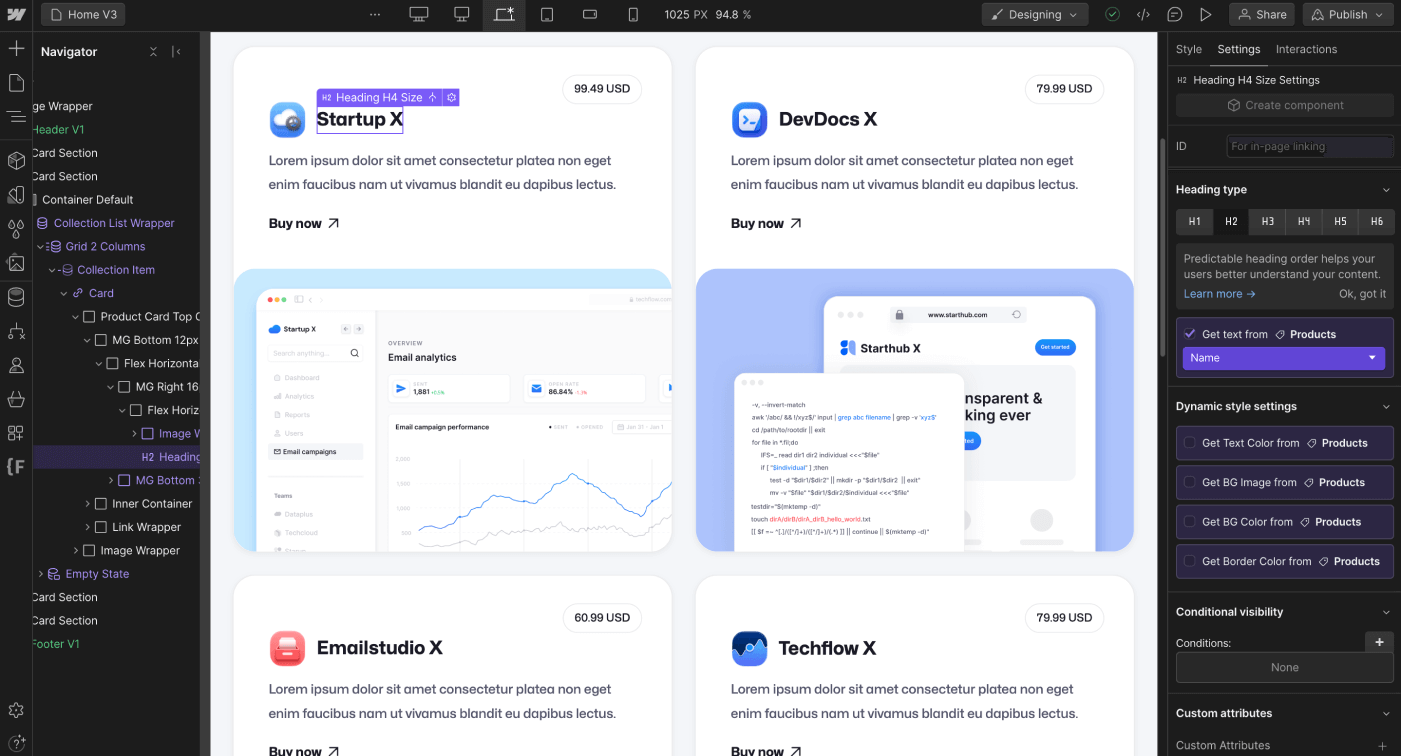Expand Empty State in Navigator
This screenshot has width=1401, height=756.
pos(41,574)
